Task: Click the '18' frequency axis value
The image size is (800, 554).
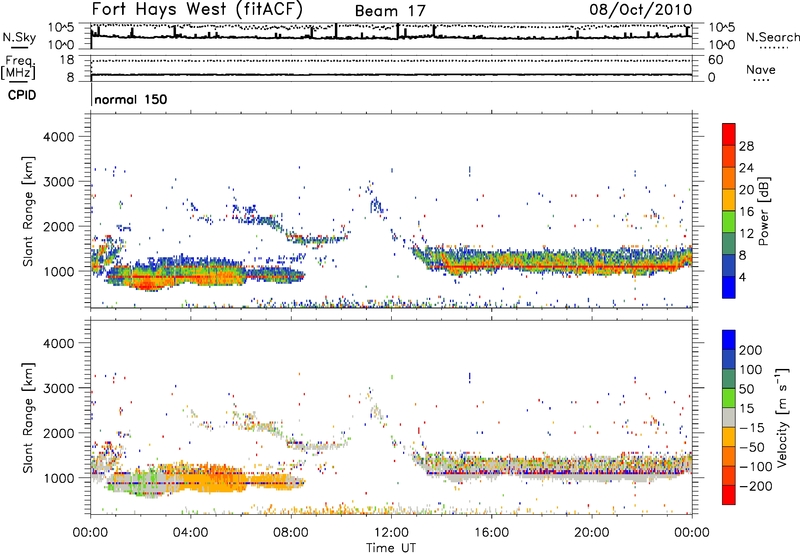Action: pyautogui.click(x=67, y=60)
